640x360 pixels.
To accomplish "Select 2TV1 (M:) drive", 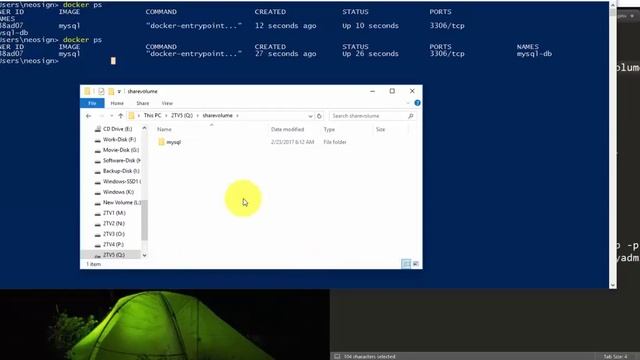I will pyautogui.click(x=114, y=213).
